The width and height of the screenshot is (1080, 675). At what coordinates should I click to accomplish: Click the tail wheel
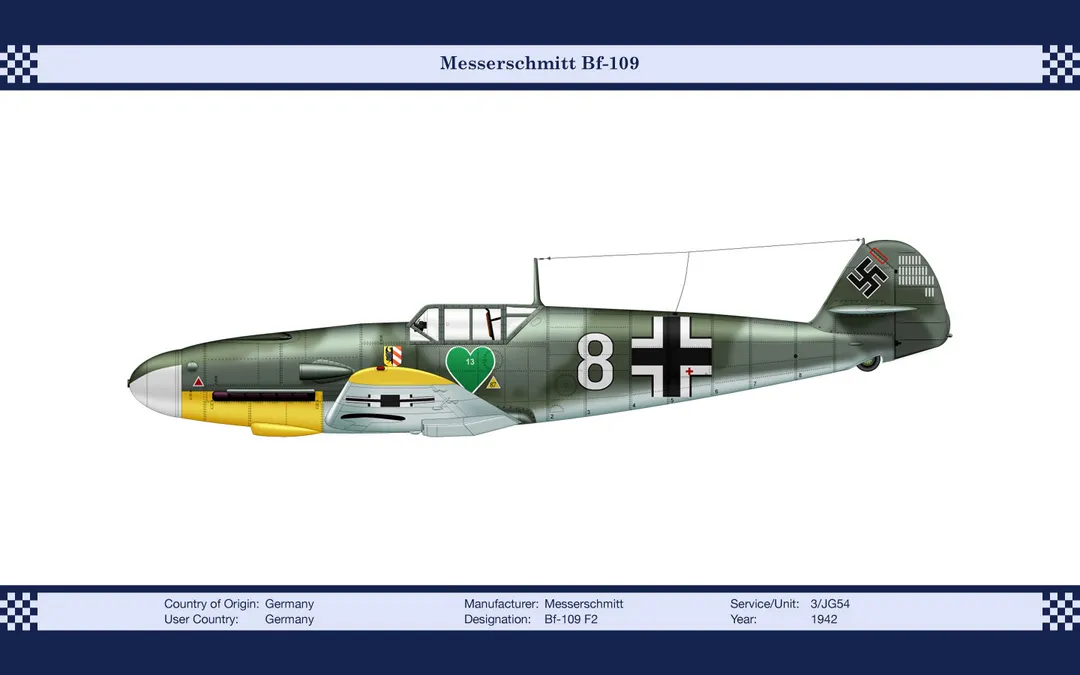[x=869, y=363]
